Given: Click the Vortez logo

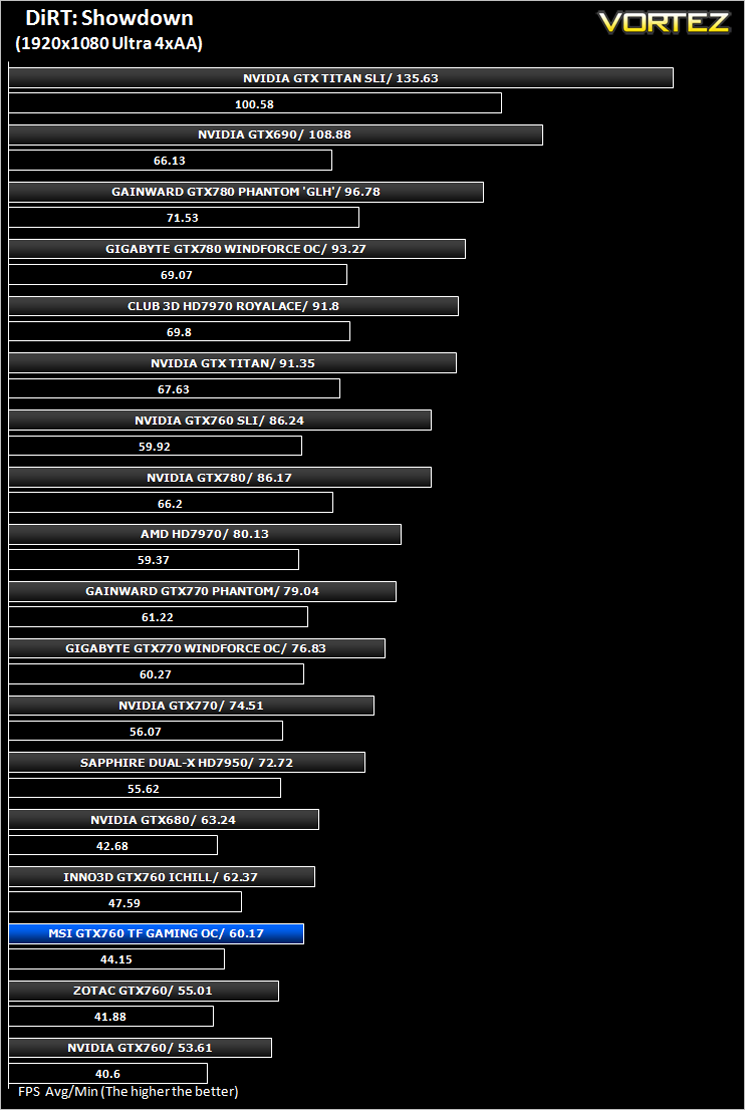Looking at the screenshot, I should (x=664, y=22).
